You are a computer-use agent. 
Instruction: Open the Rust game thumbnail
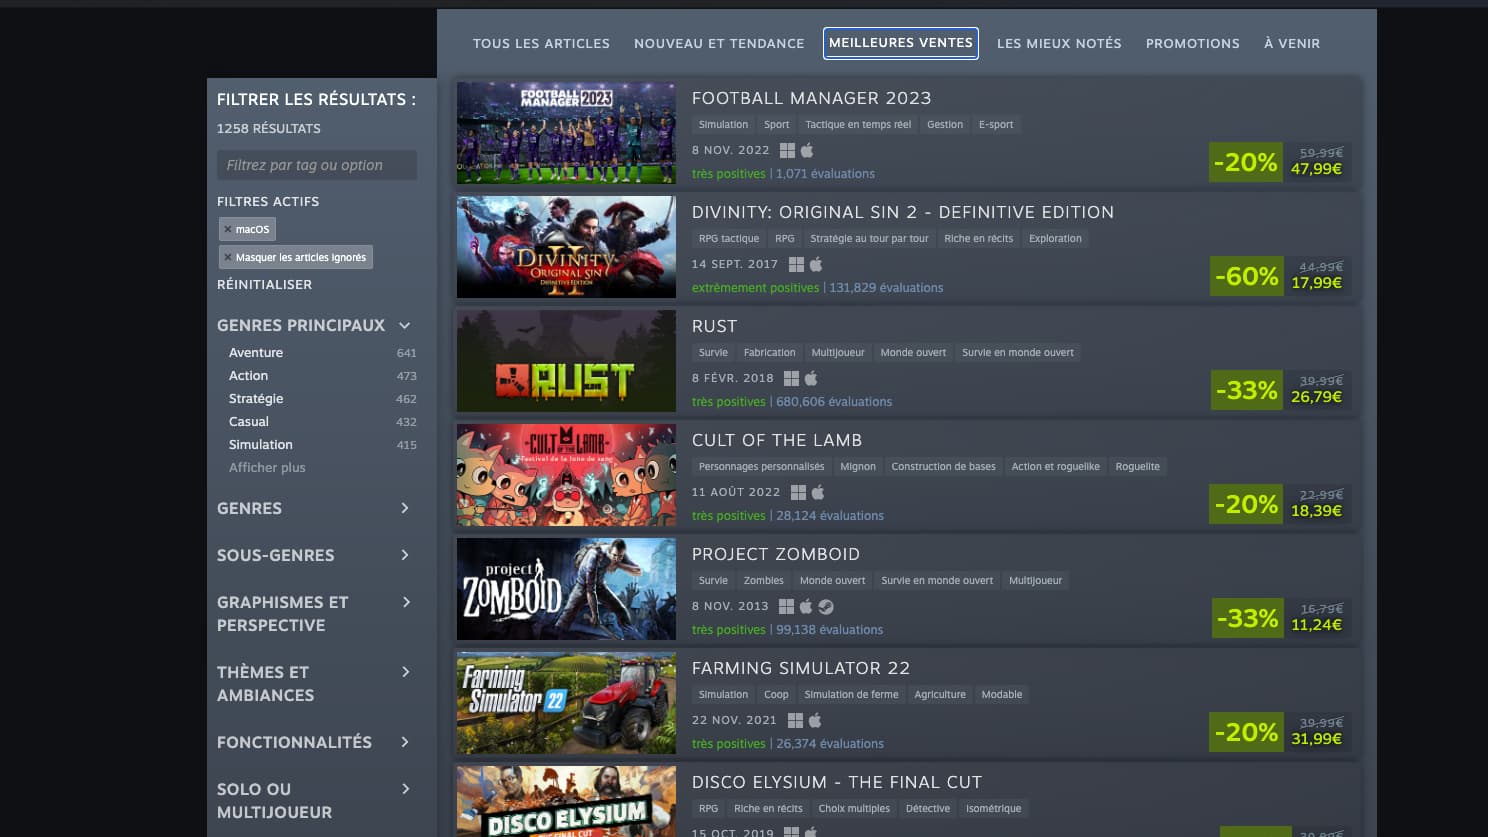566,361
